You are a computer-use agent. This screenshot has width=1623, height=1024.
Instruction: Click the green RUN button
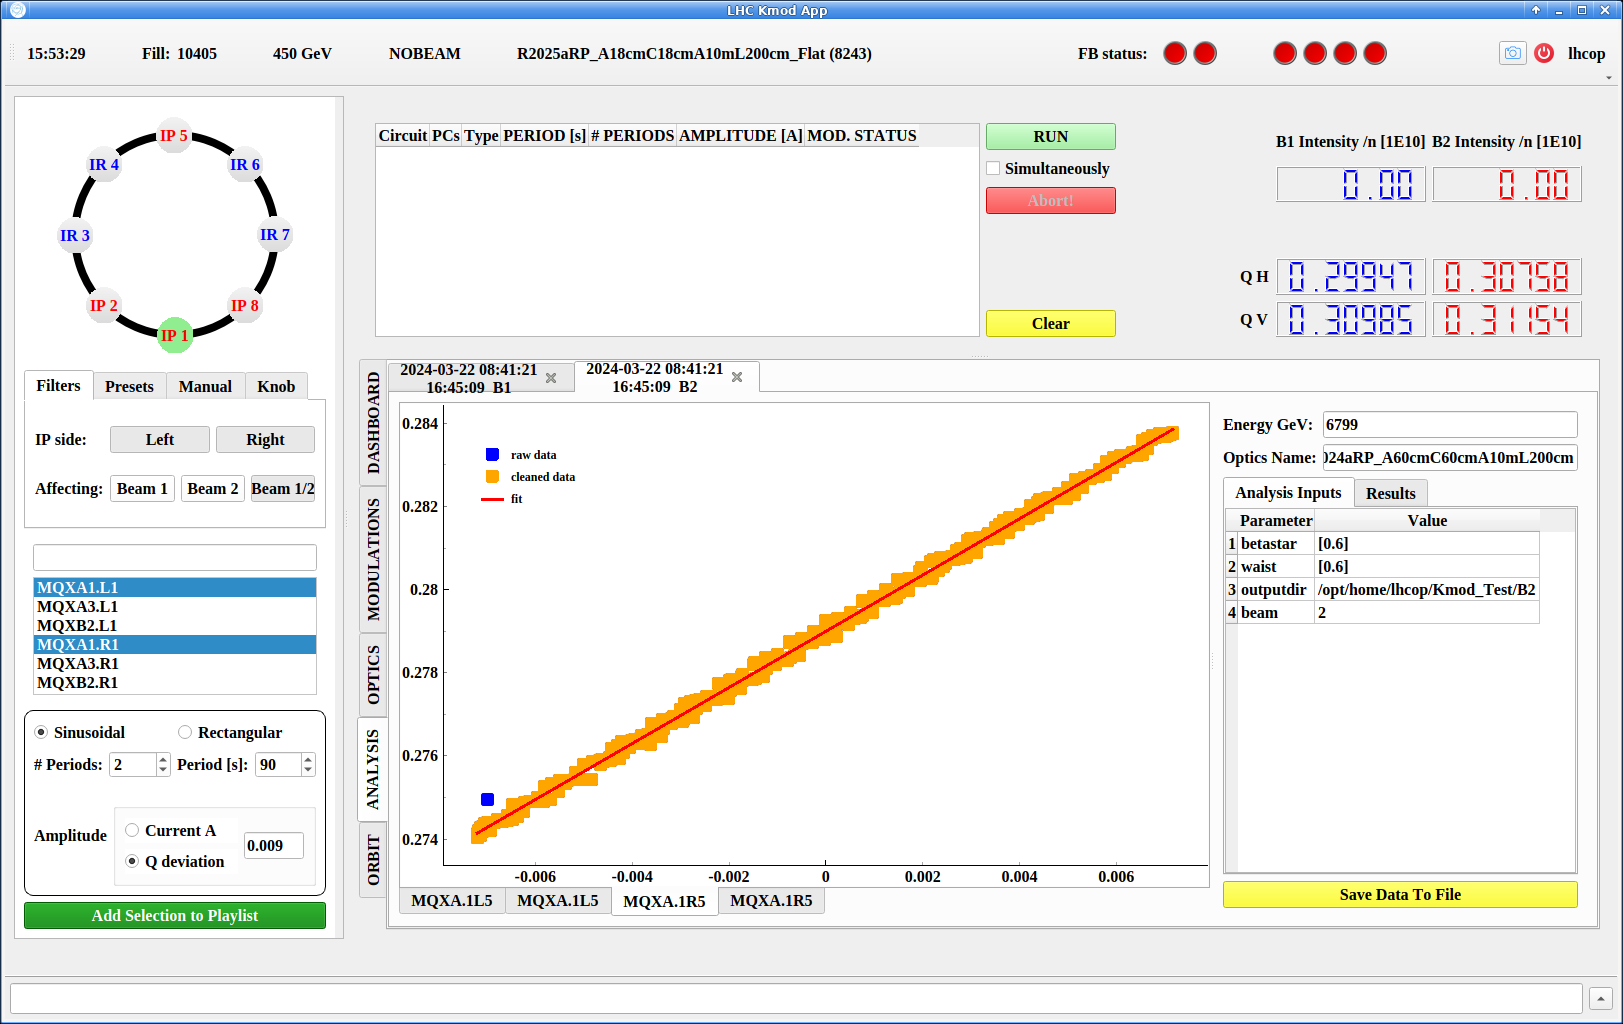(x=1051, y=136)
